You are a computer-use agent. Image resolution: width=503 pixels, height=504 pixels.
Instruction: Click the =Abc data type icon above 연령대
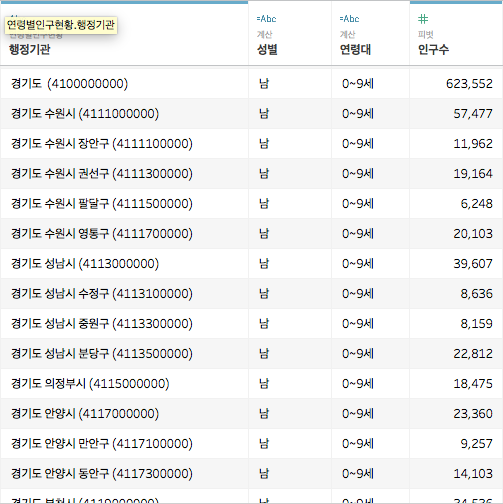pyautogui.click(x=349, y=19)
